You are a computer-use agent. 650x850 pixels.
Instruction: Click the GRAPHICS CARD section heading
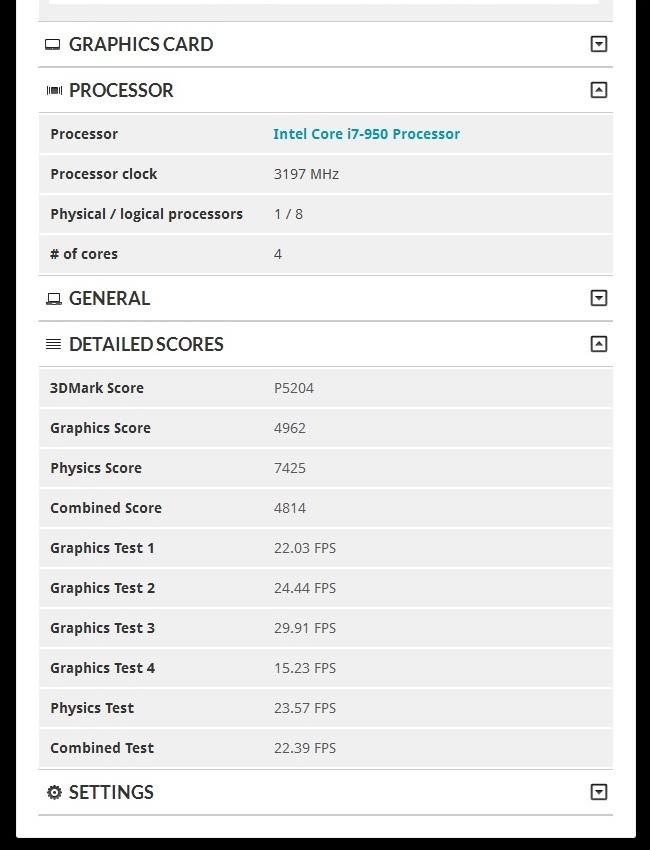coord(141,44)
